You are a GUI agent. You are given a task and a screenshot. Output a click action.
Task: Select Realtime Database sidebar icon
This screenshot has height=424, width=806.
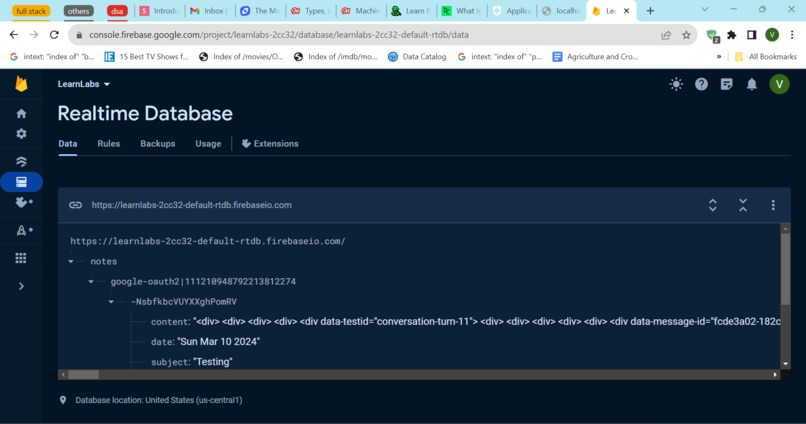[x=21, y=182]
